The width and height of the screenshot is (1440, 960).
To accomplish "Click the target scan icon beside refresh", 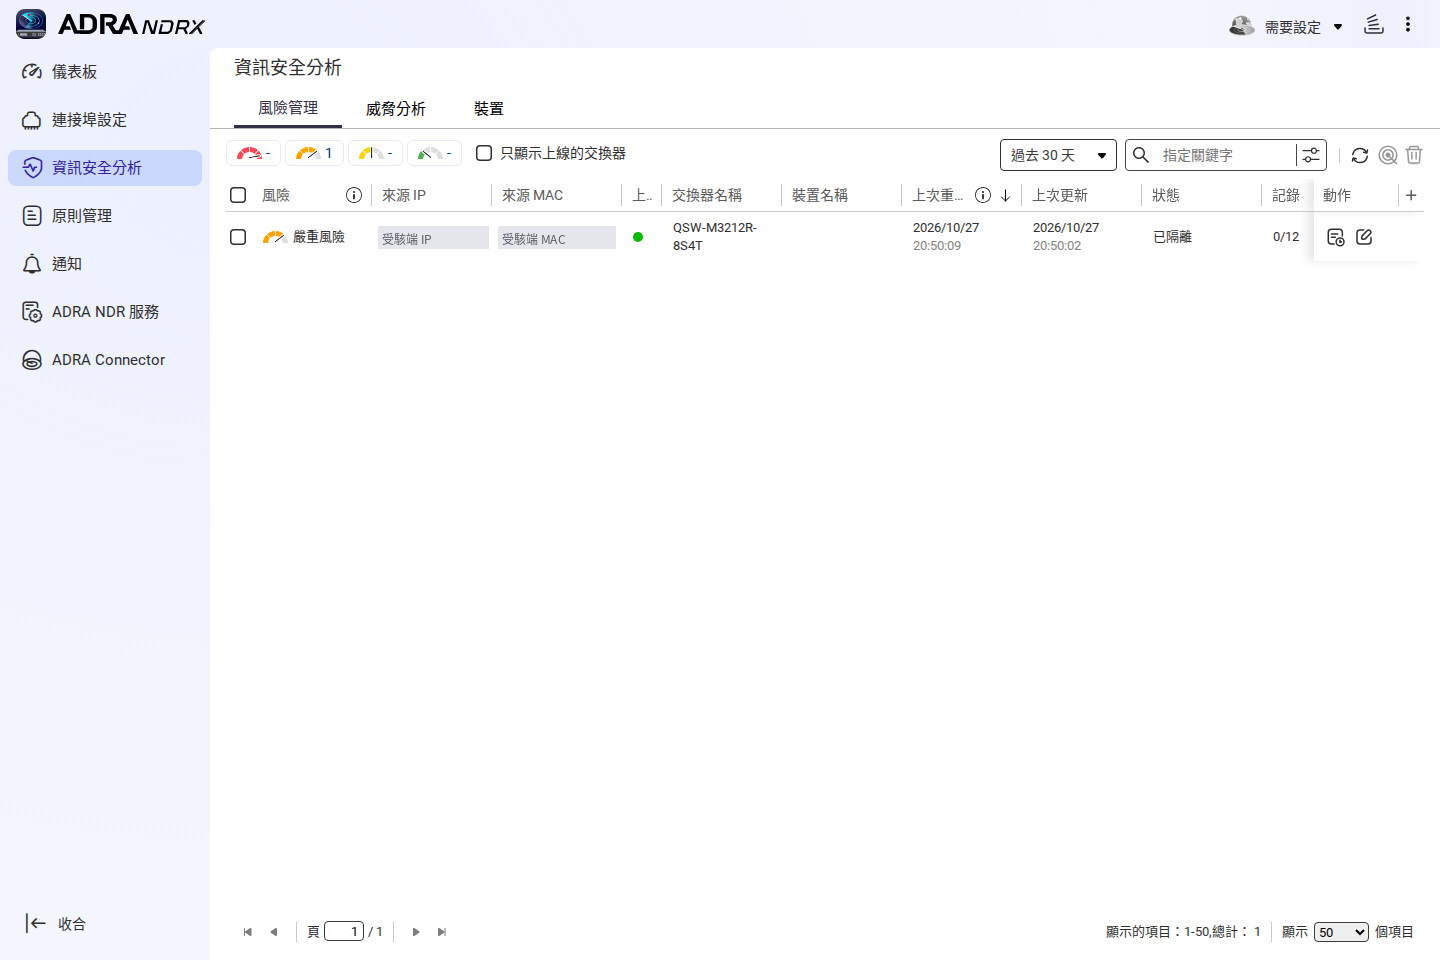I will coord(1388,155).
